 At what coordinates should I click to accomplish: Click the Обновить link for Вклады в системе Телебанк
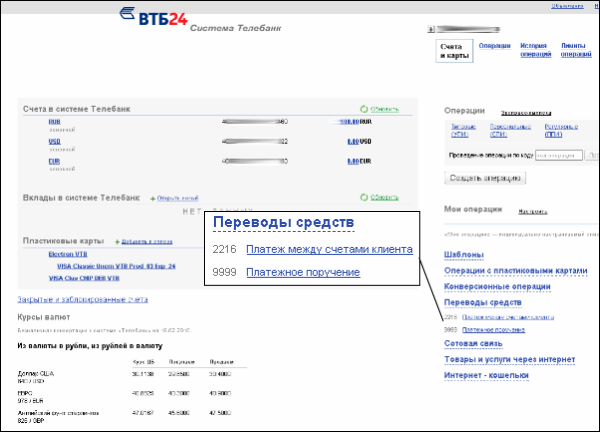coord(384,197)
